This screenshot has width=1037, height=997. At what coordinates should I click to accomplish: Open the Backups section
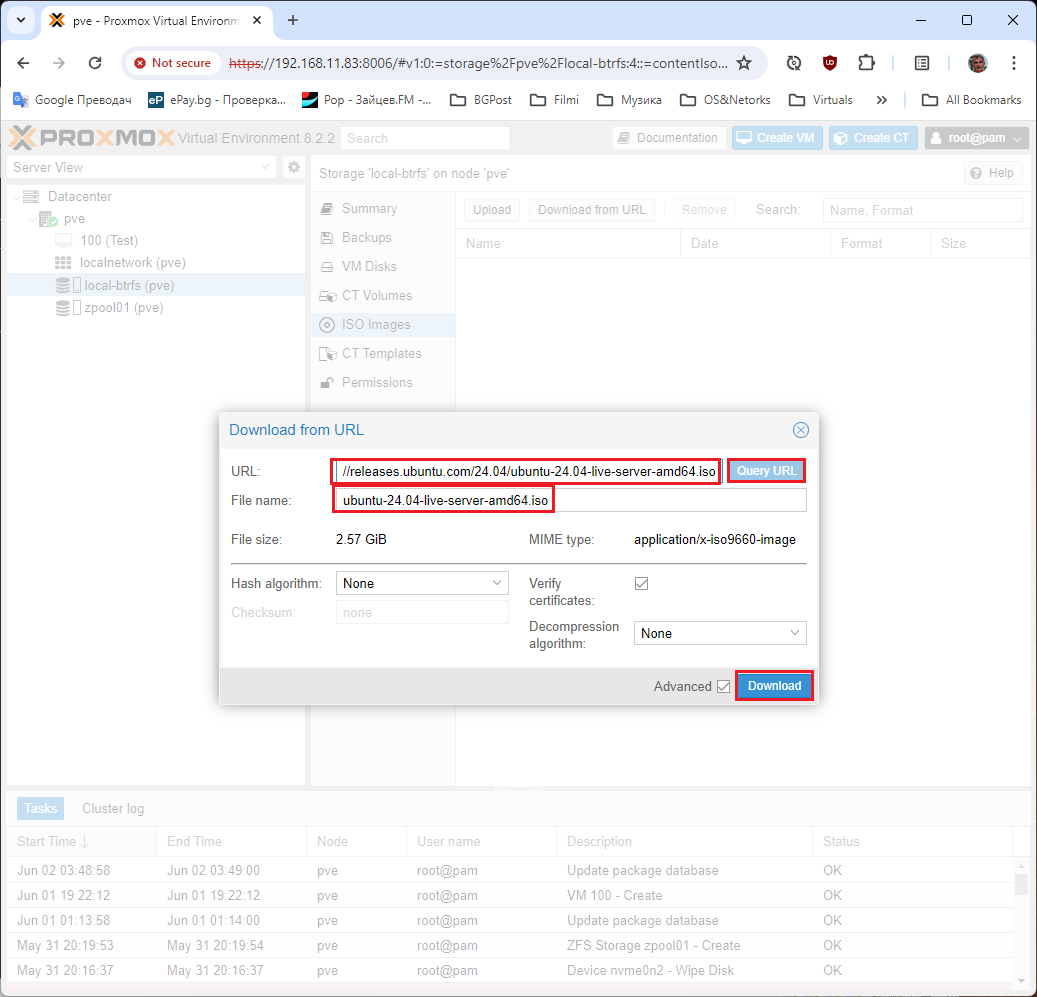[x=383, y=238]
